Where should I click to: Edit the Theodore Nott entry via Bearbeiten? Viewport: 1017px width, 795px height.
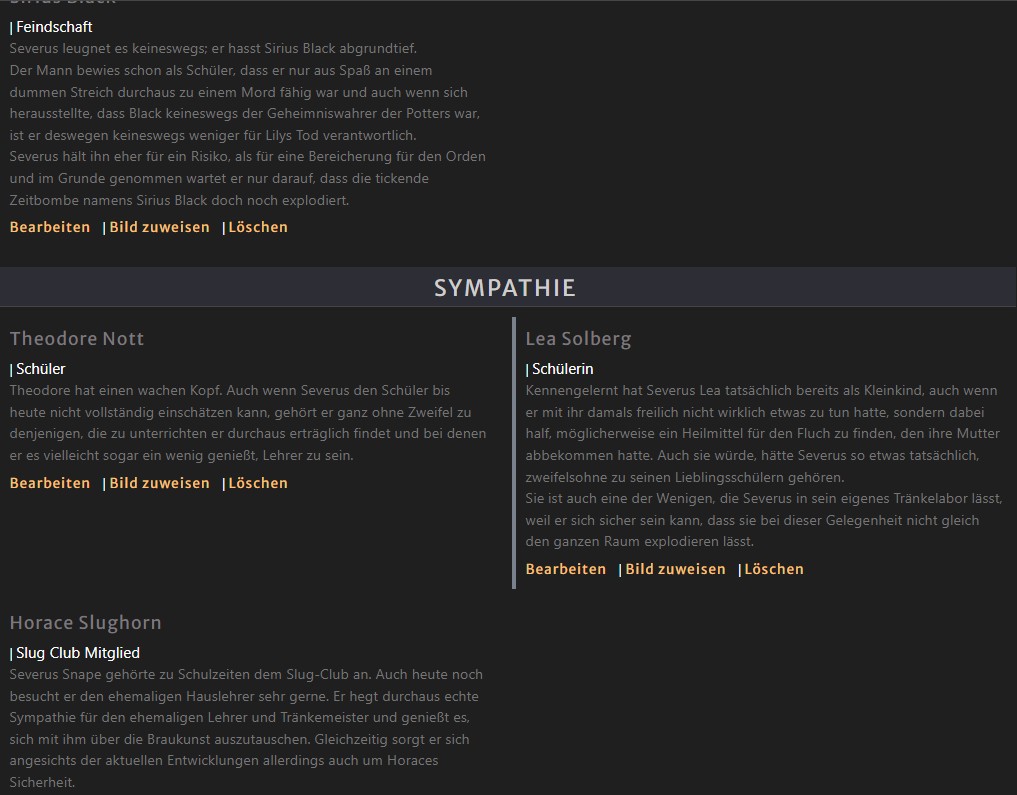[x=50, y=483]
